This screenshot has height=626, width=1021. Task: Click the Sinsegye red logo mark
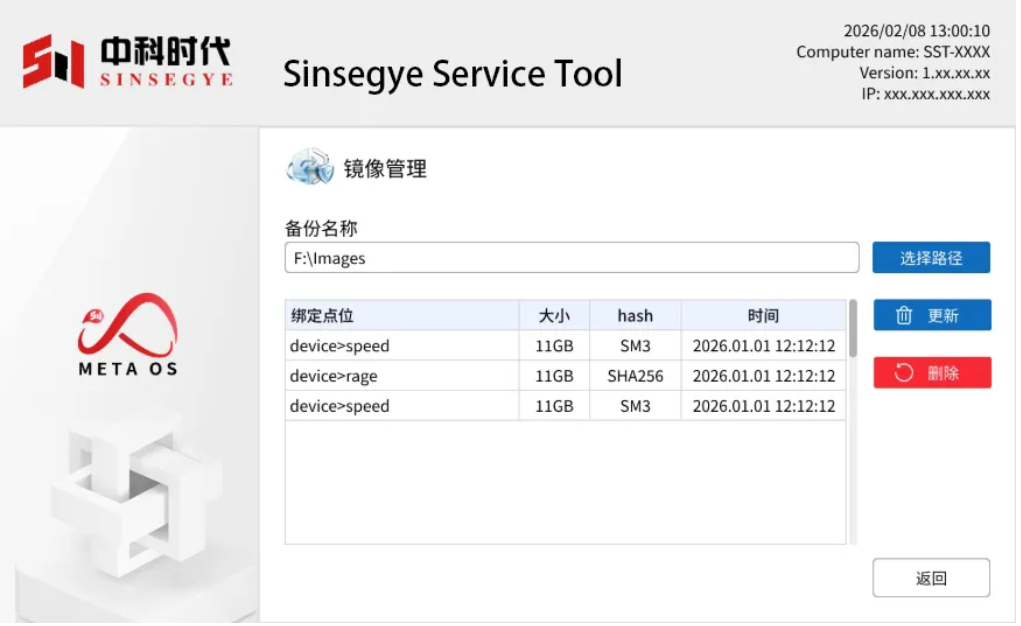(x=53, y=61)
